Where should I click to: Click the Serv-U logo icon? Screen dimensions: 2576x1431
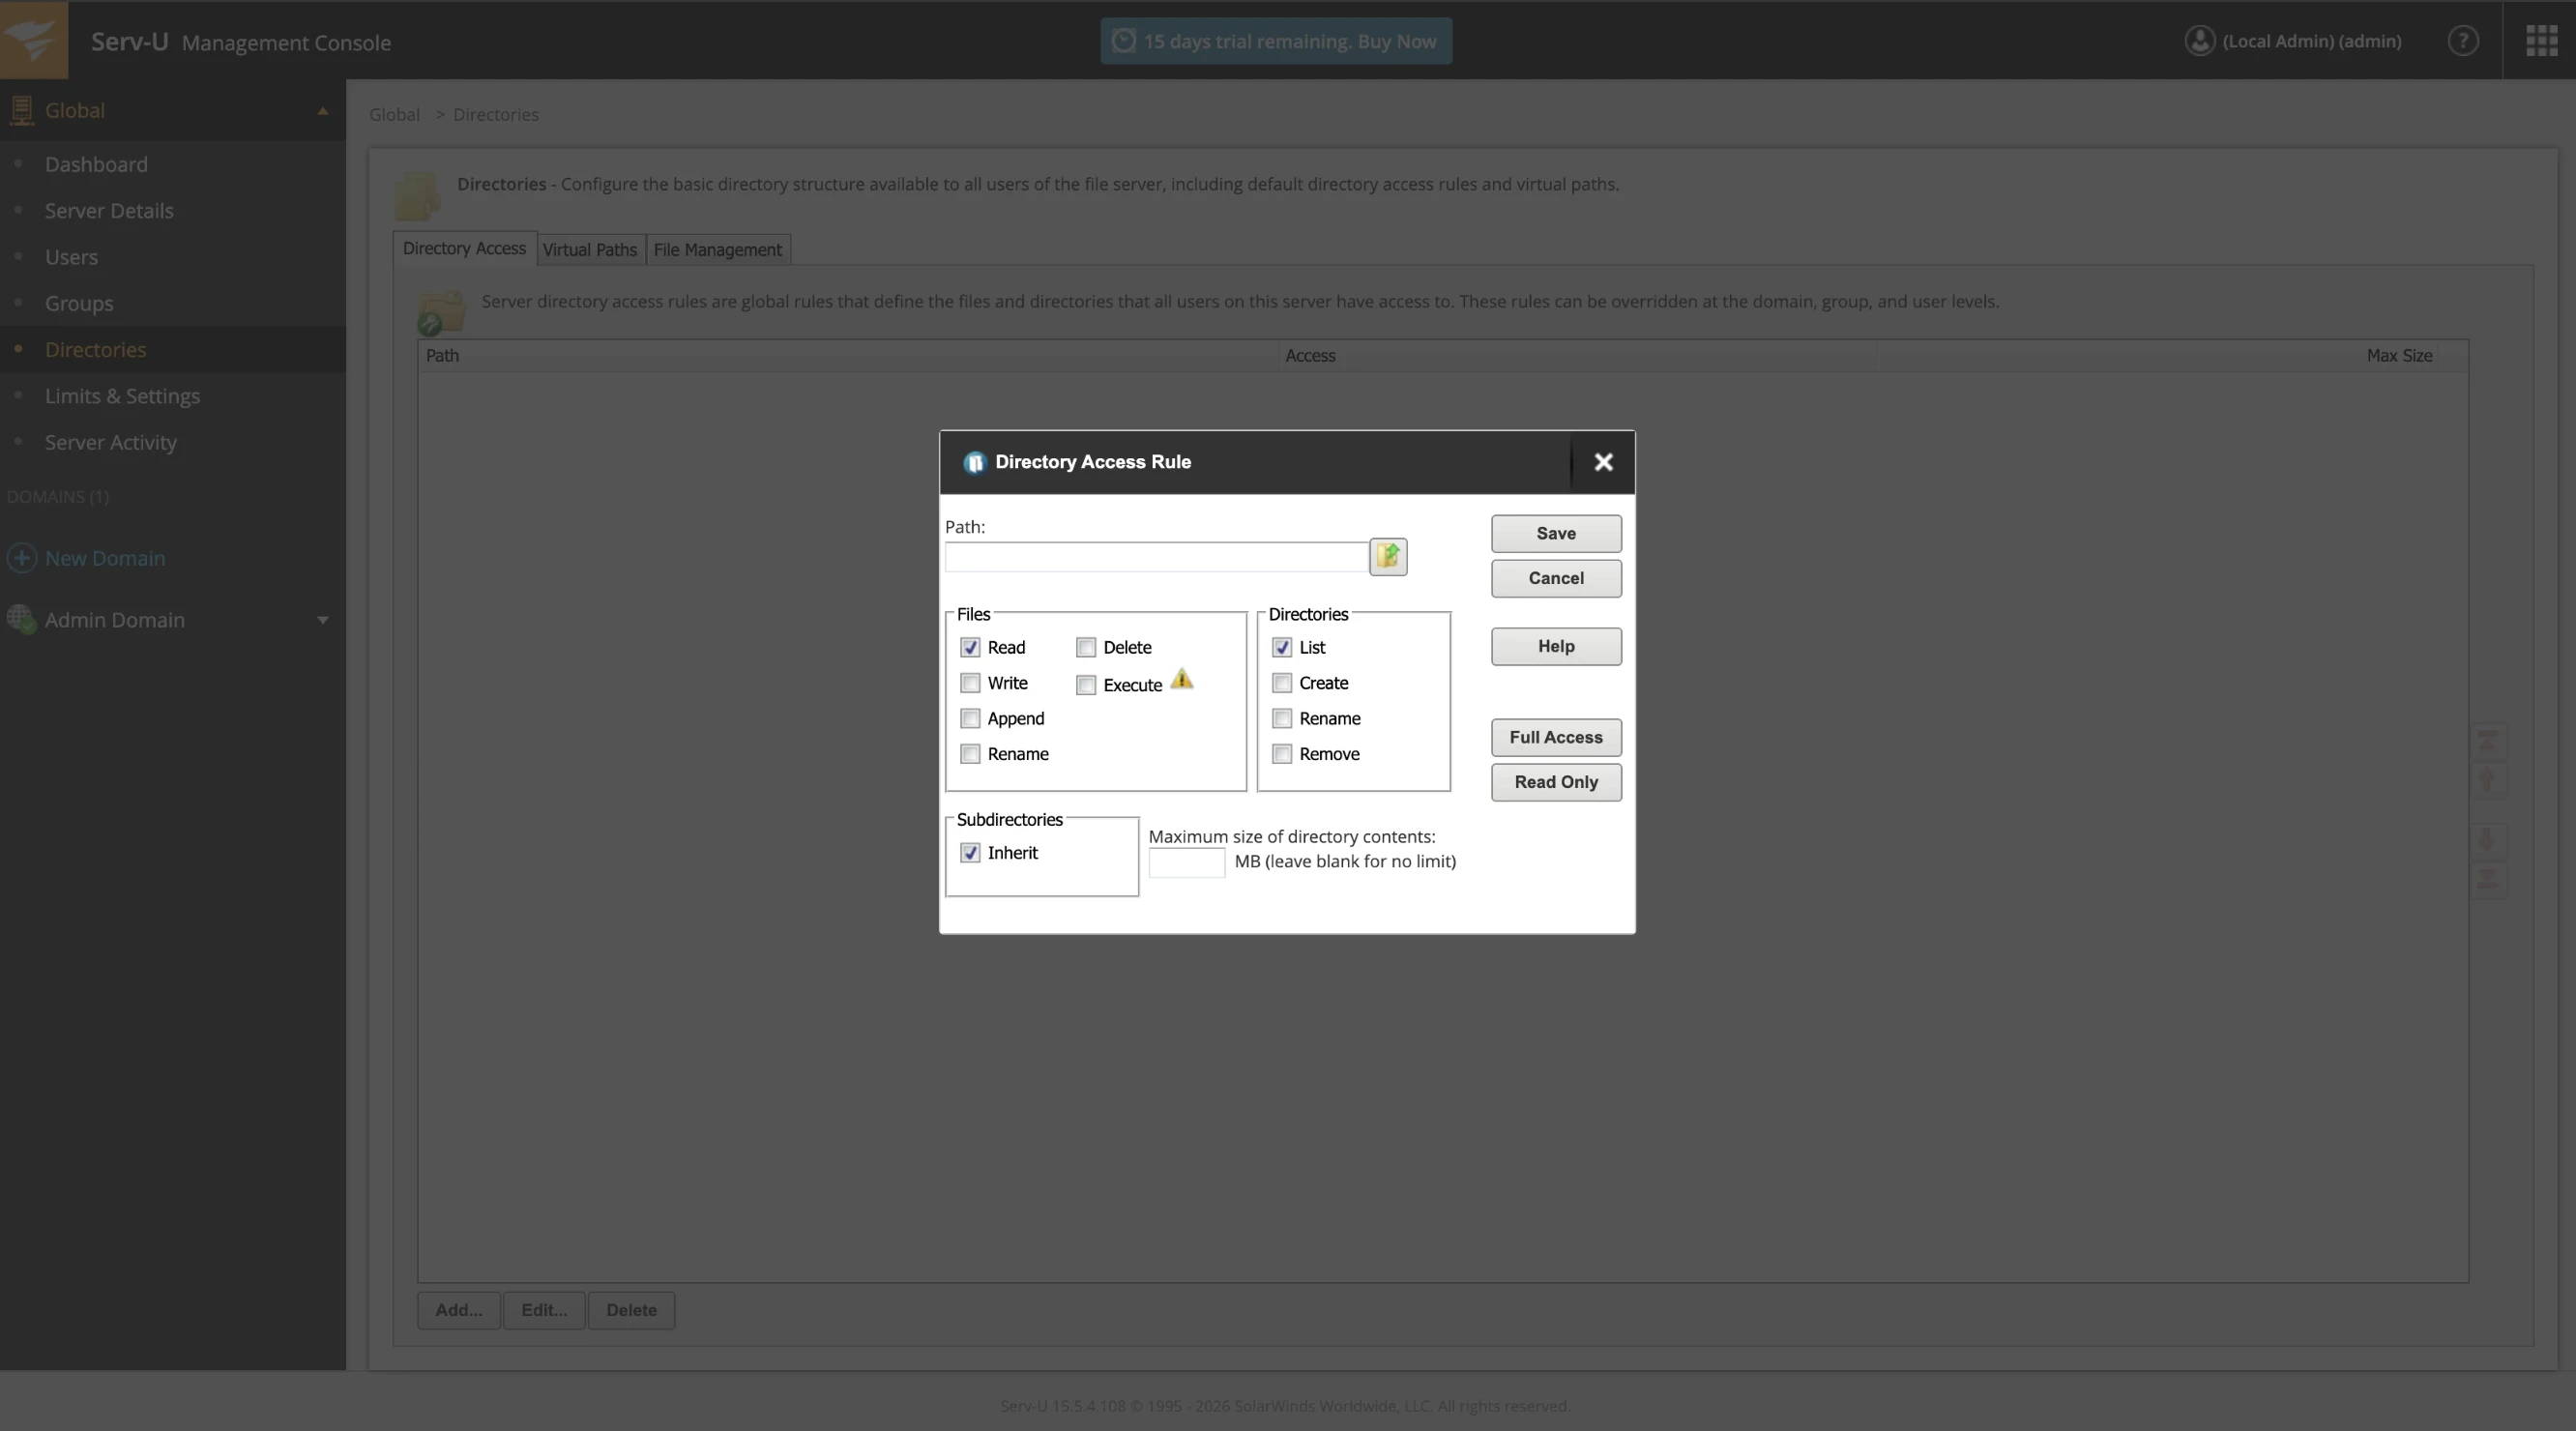(34, 39)
